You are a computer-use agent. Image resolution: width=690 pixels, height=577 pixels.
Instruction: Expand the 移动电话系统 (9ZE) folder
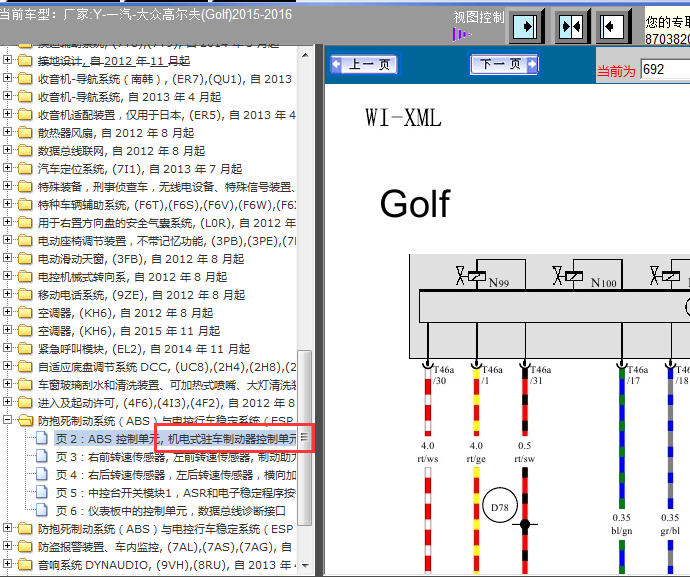pyautogui.click(x=7, y=294)
